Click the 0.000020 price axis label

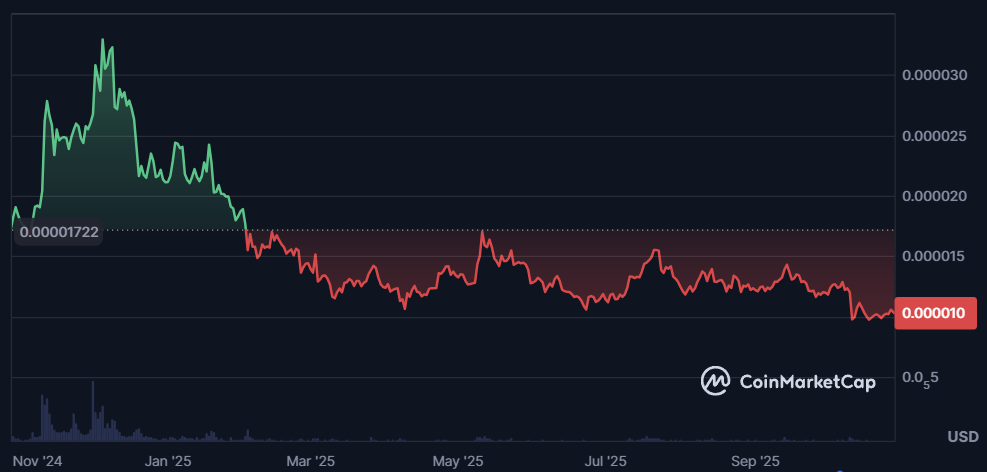click(x=933, y=196)
